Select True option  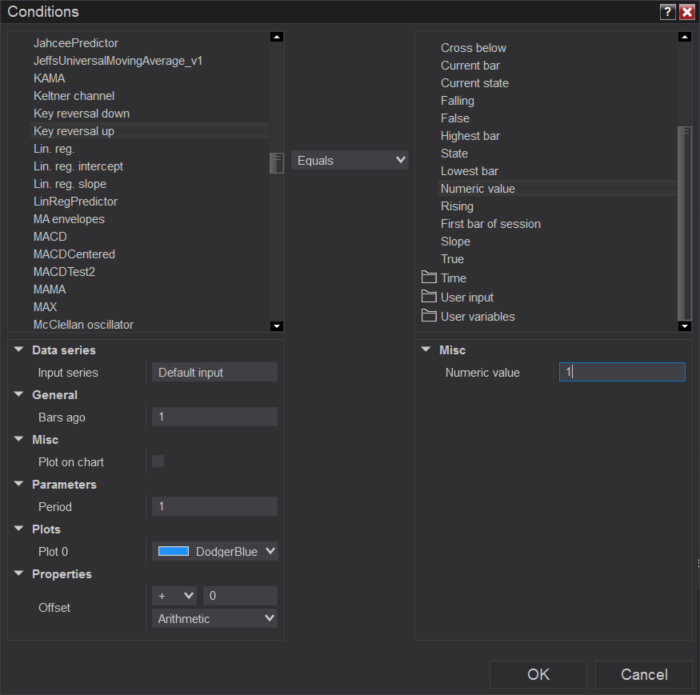(x=452, y=259)
